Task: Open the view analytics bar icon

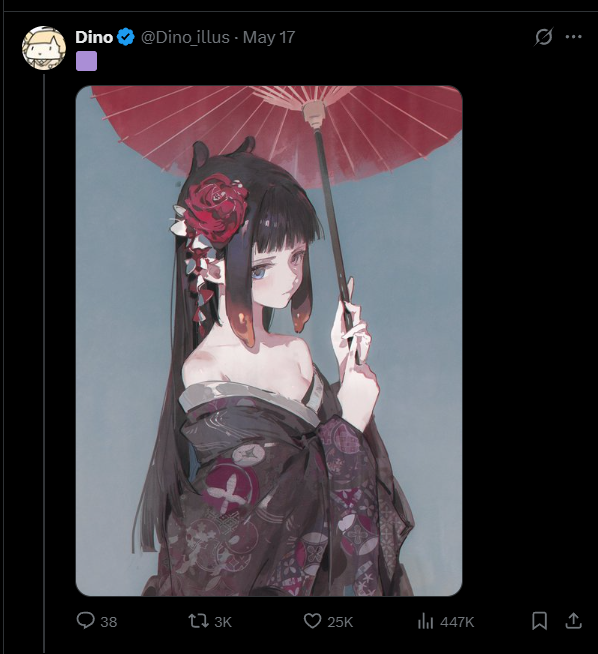Action: tap(425, 621)
